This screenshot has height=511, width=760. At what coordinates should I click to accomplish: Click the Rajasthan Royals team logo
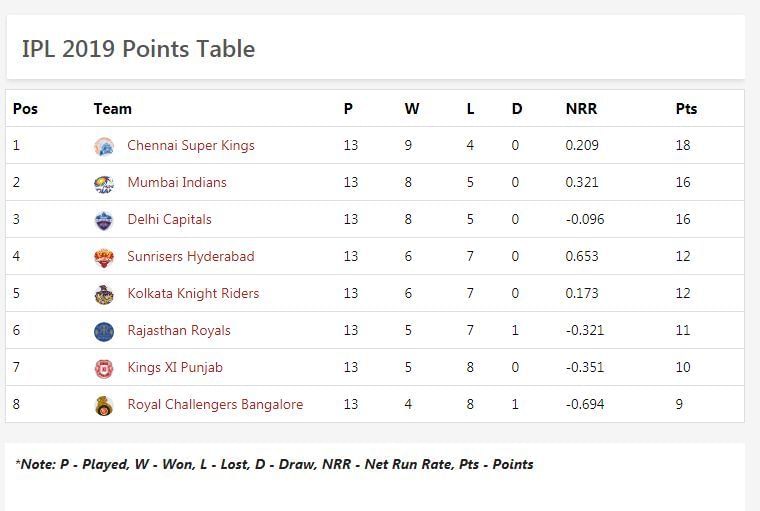[104, 331]
